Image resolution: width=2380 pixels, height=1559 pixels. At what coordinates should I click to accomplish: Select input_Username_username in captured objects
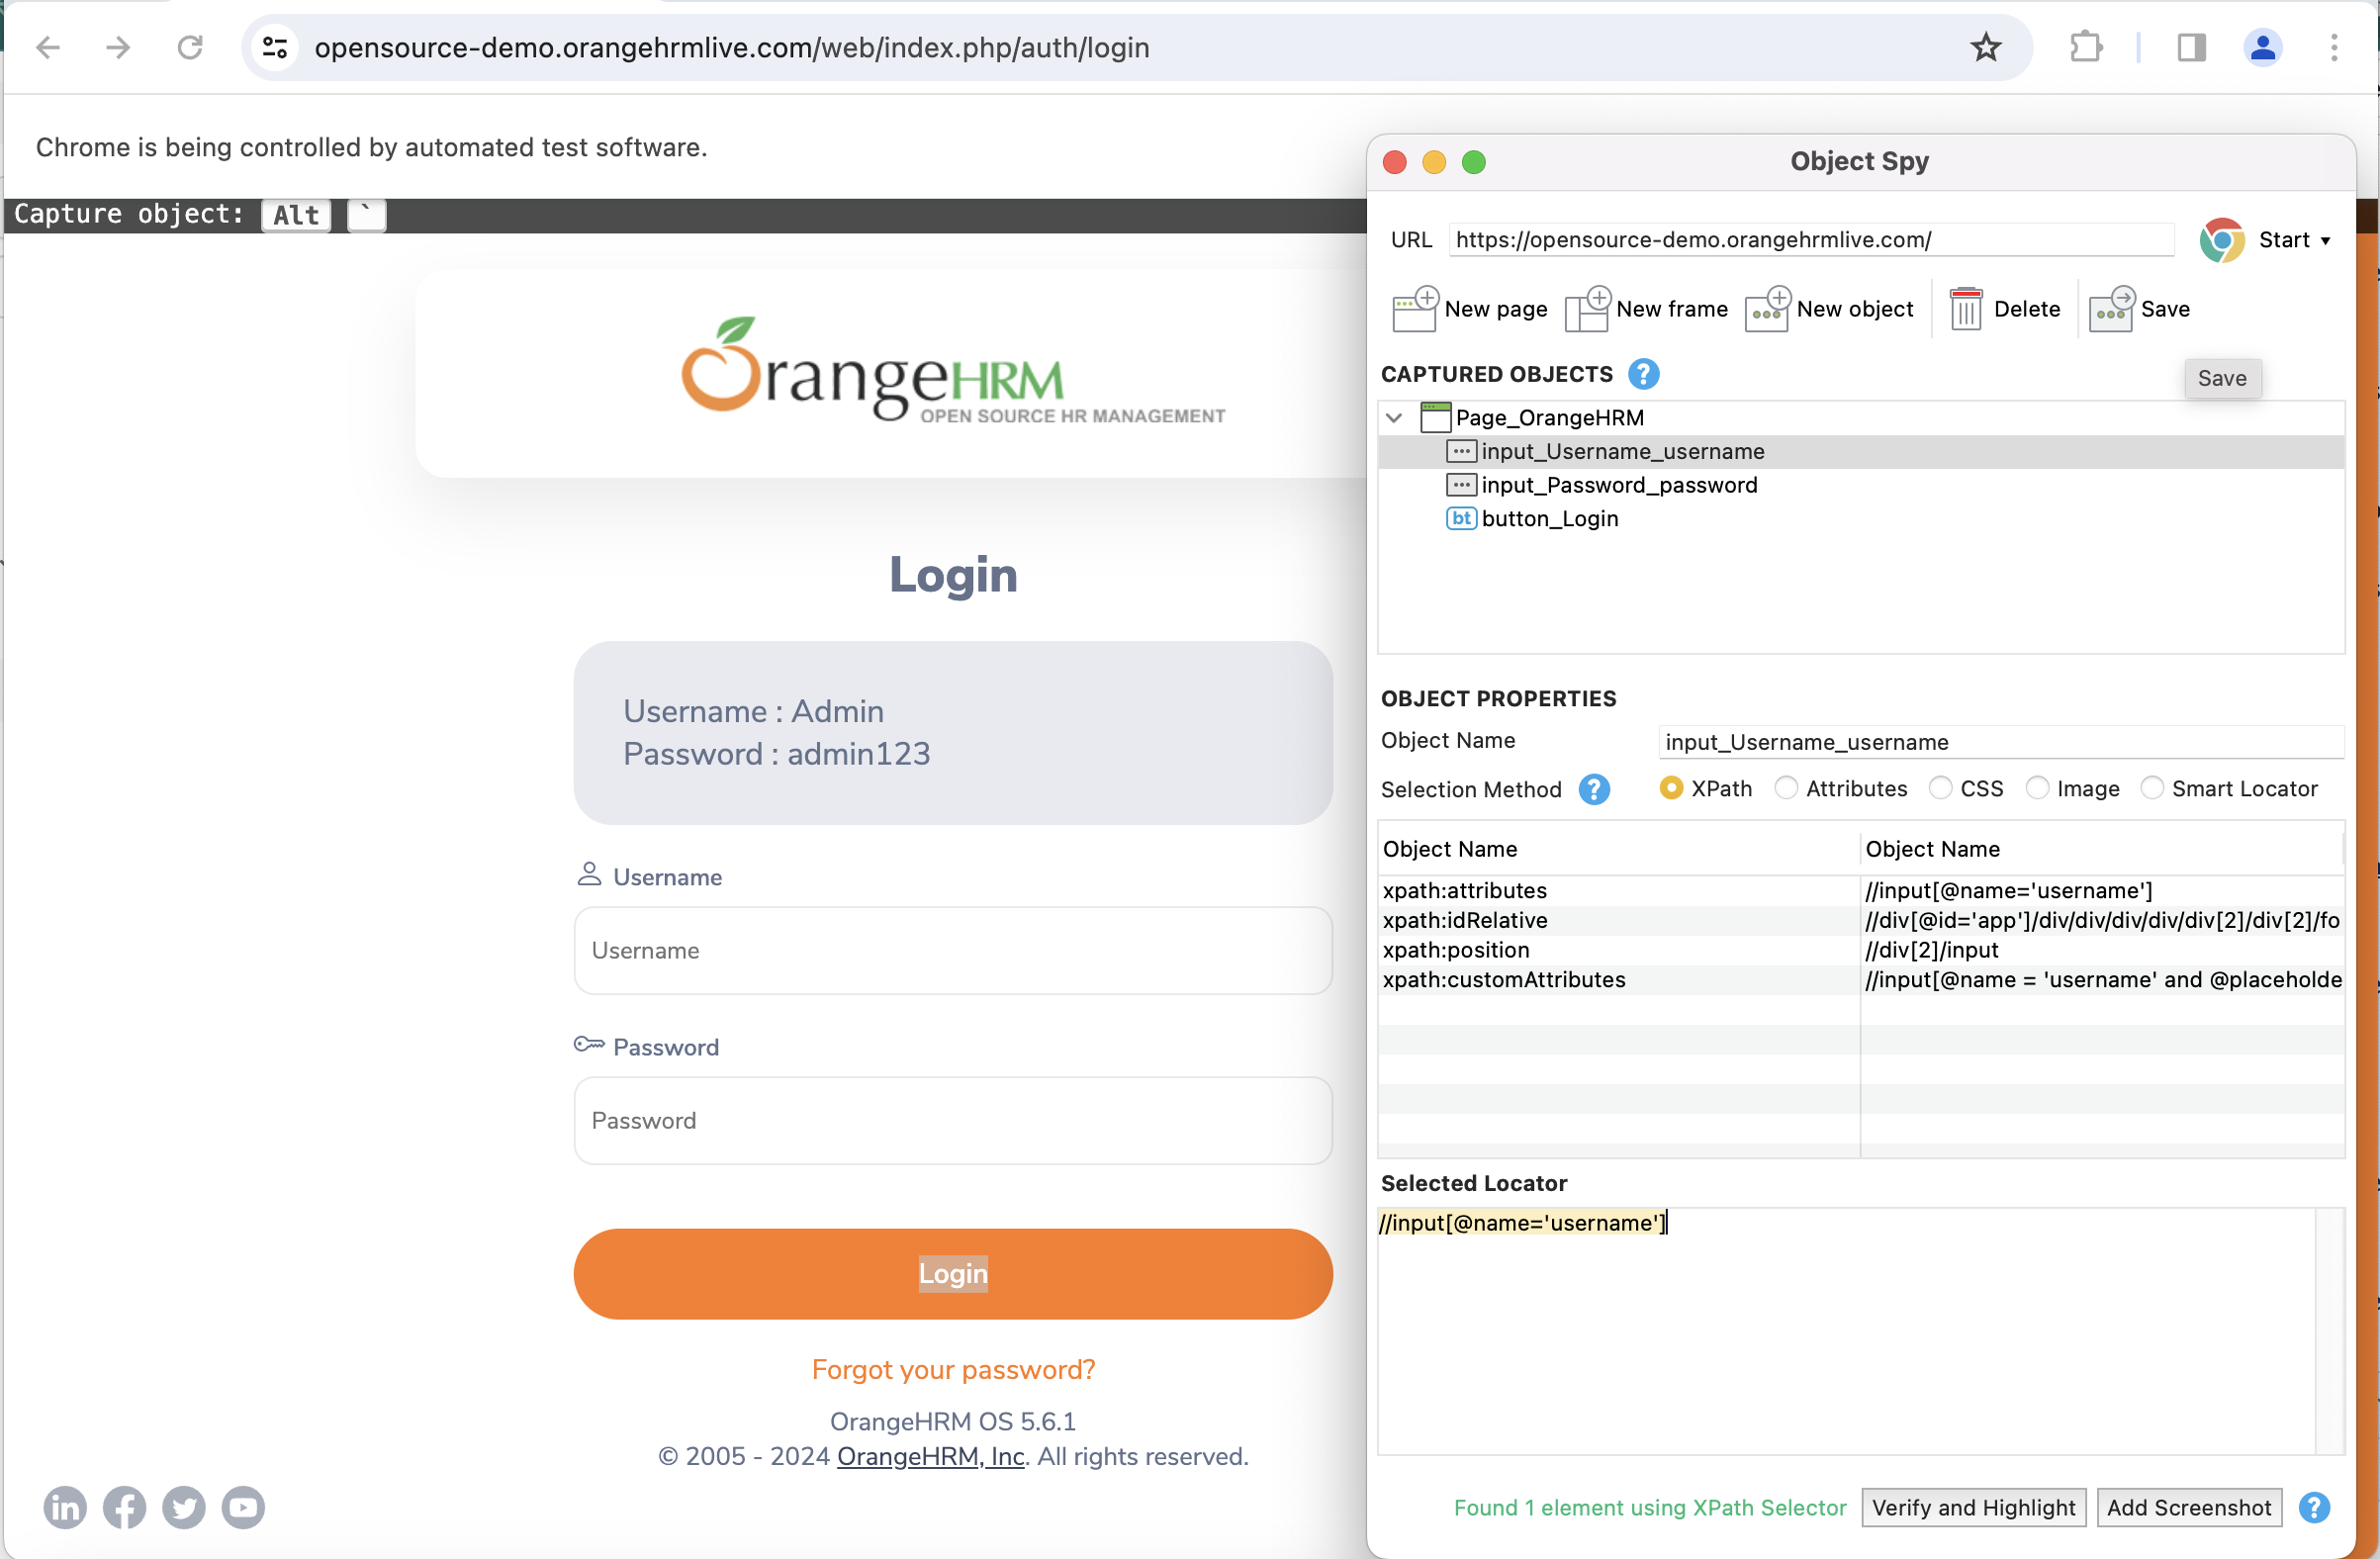1861,451
